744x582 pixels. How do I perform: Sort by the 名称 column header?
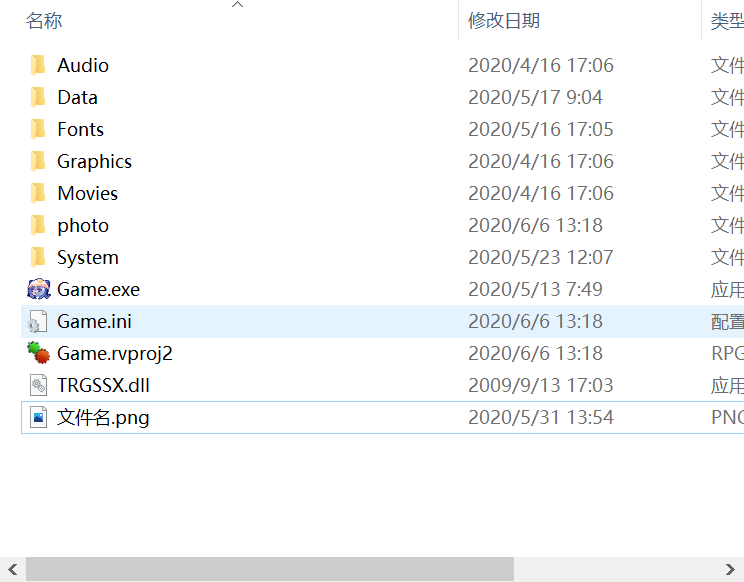44,20
